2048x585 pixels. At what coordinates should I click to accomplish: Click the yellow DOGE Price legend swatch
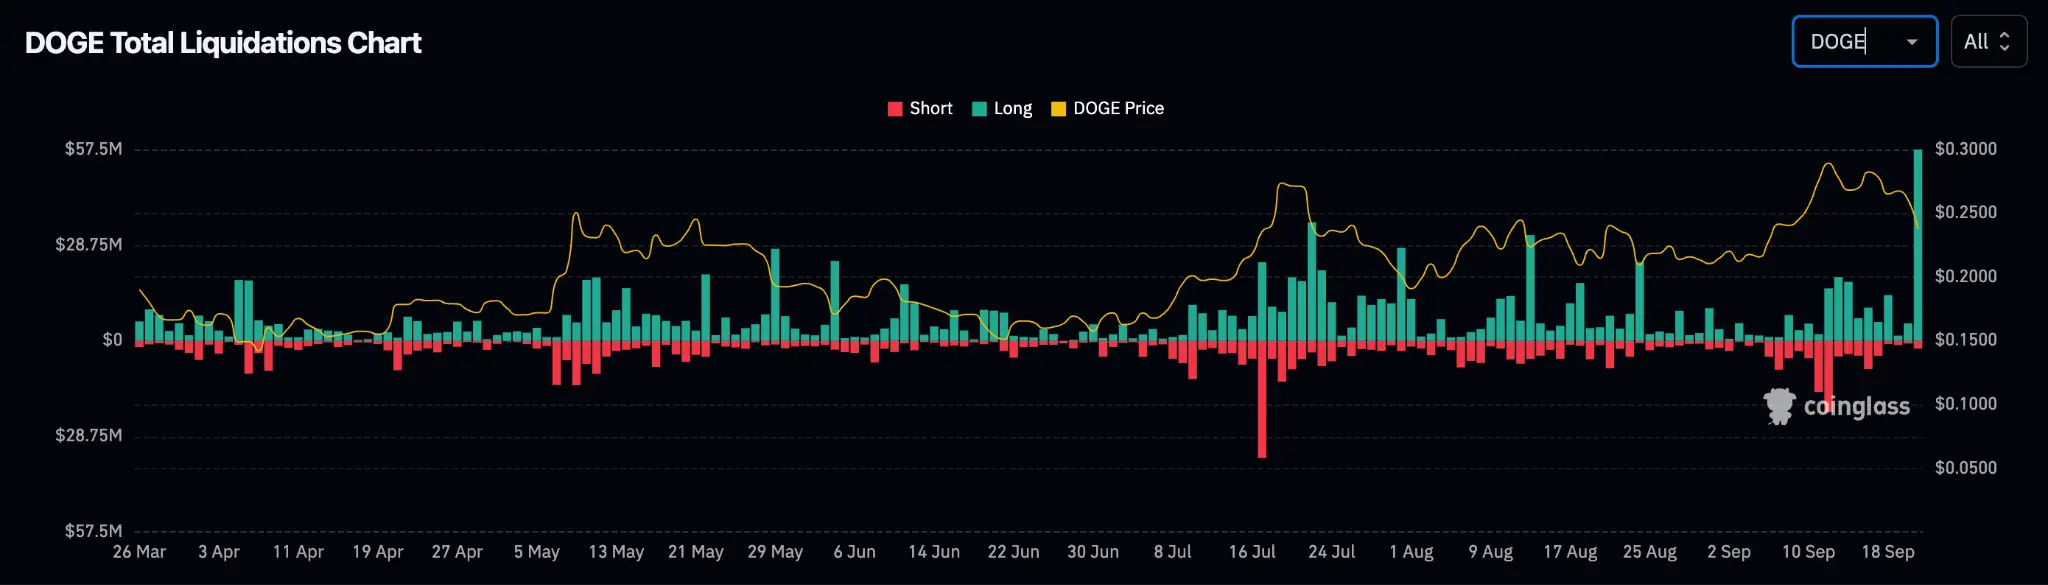[1058, 109]
